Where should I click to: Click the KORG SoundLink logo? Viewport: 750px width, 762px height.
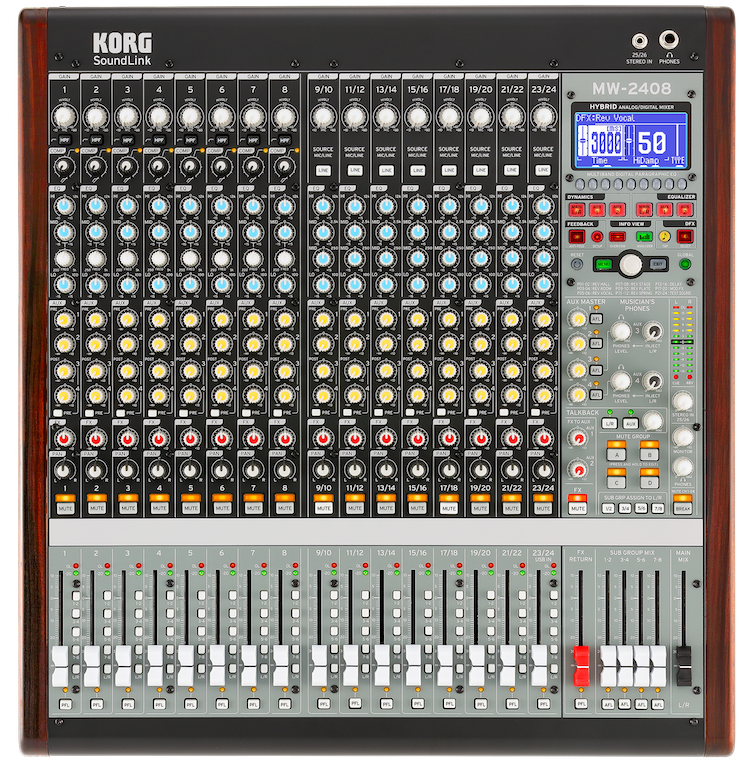[x=122, y=49]
